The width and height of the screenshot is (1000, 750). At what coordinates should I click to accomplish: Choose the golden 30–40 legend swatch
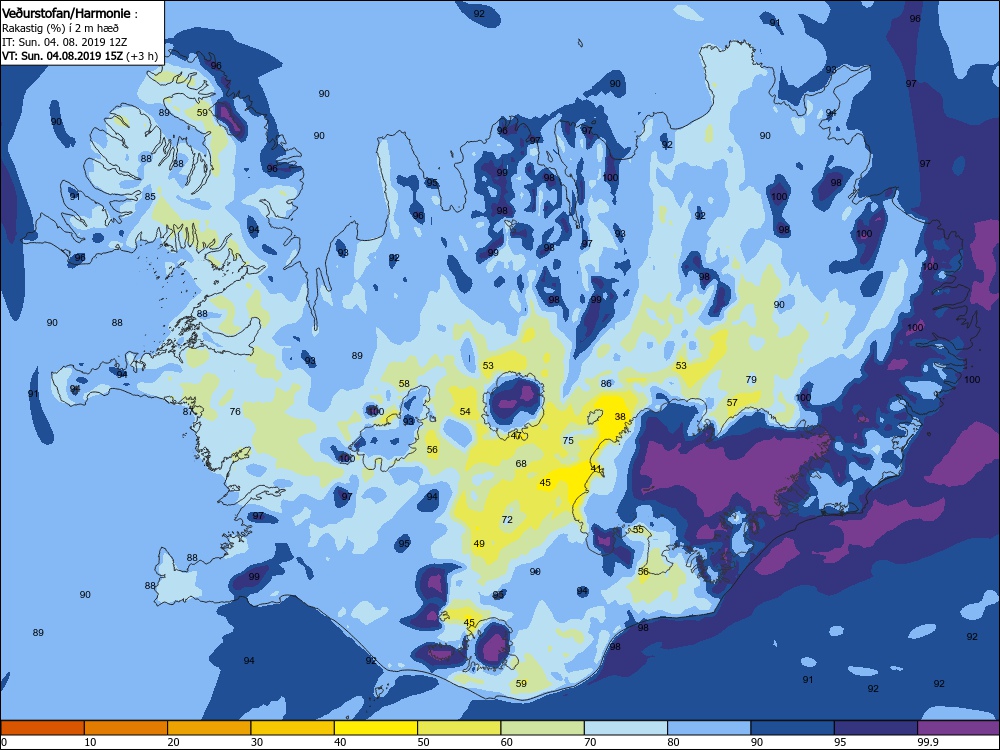293,728
